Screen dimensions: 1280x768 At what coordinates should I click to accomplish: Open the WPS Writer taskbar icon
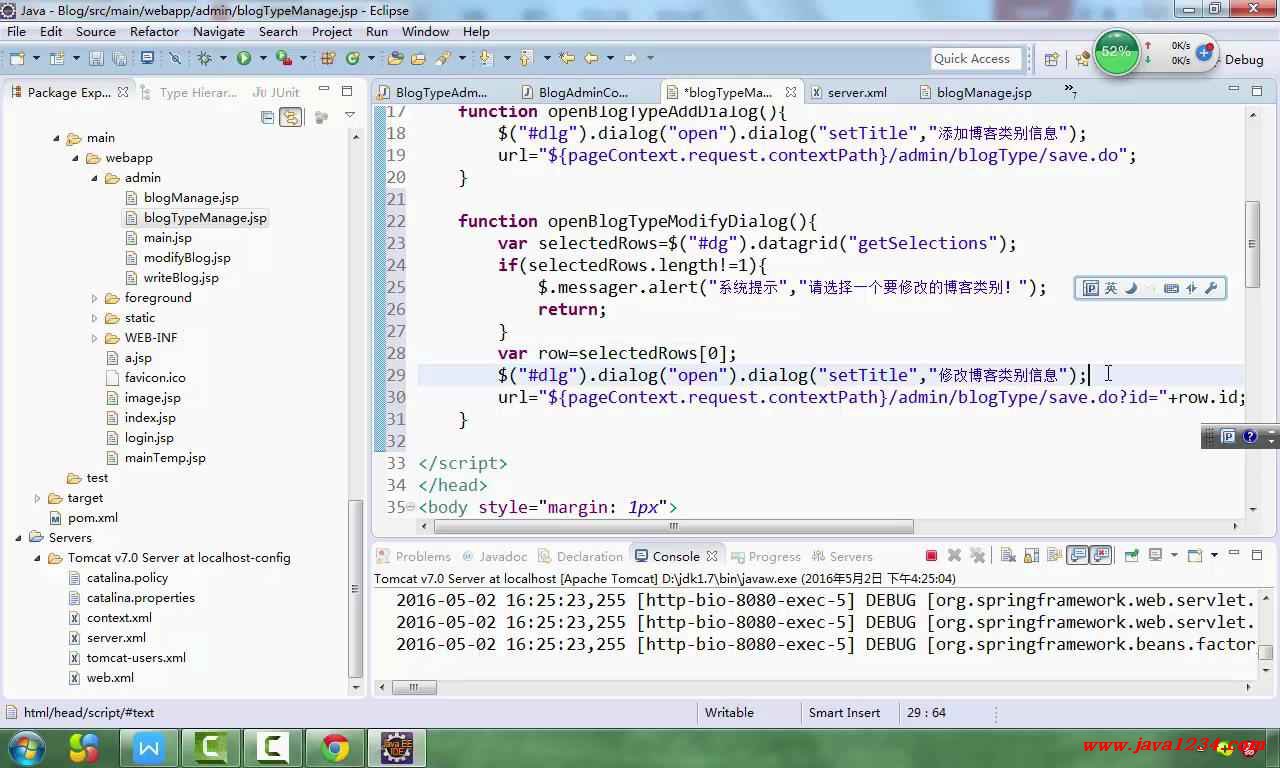point(149,747)
